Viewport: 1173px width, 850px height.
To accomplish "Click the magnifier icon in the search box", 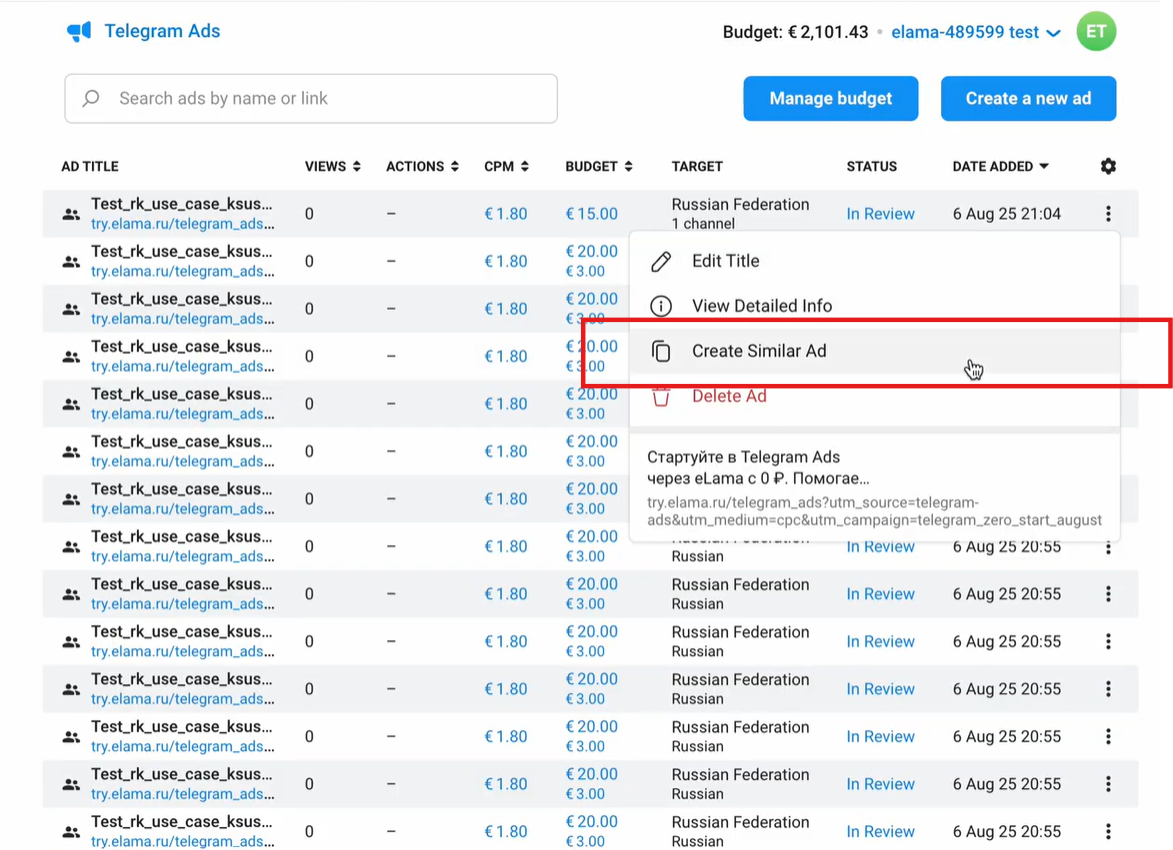I will pyautogui.click(x=91, y=98).
